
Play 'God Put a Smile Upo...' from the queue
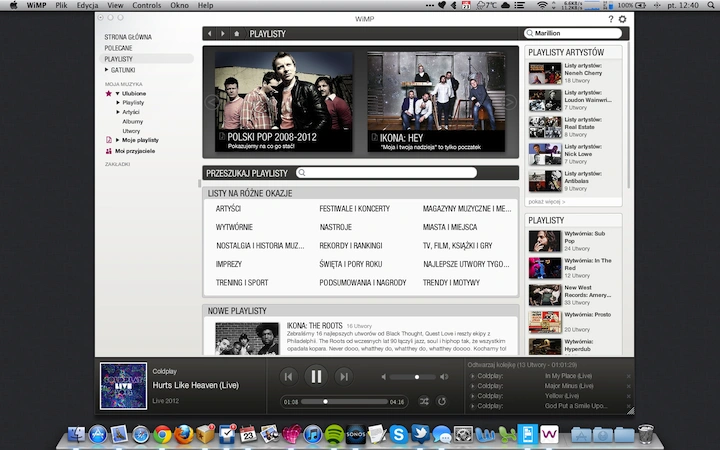472,406
